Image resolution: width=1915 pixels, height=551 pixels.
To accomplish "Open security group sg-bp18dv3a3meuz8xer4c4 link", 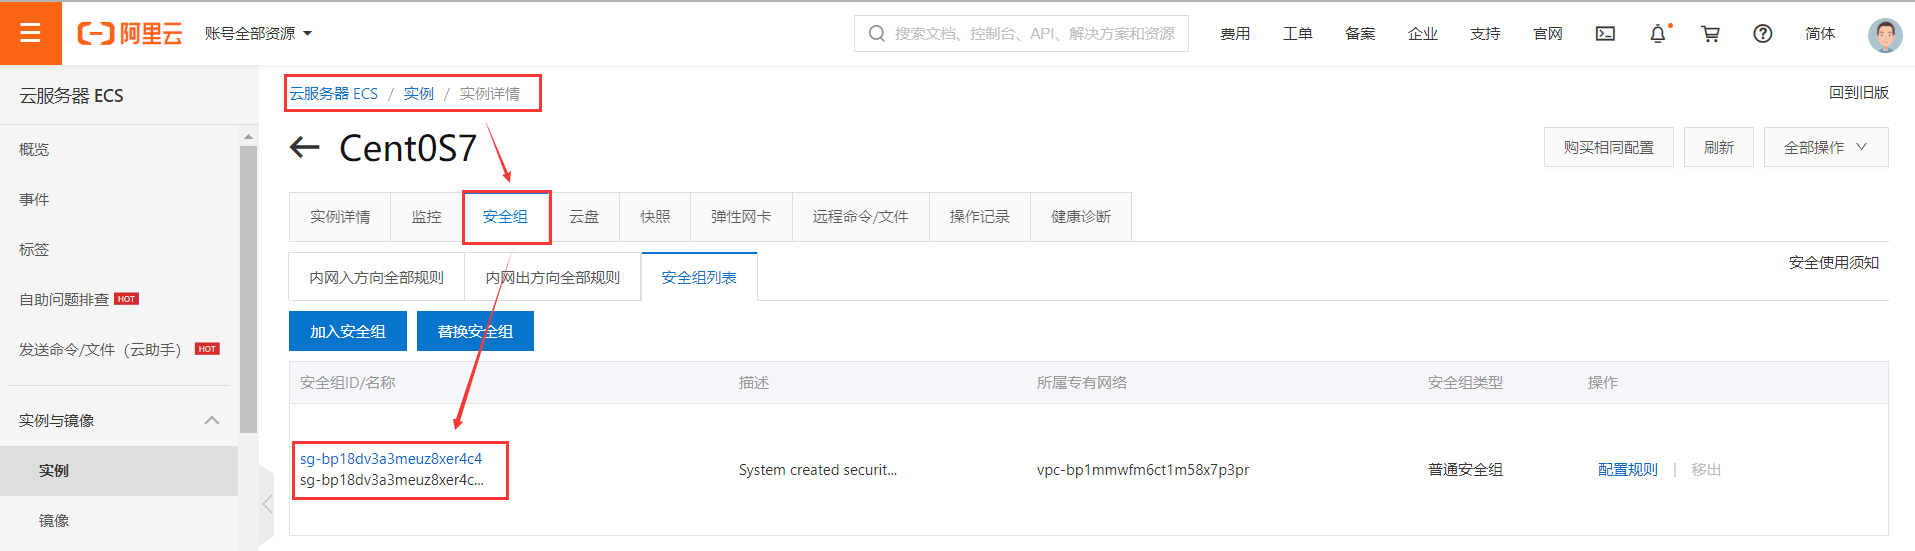I will click(391, 459).
